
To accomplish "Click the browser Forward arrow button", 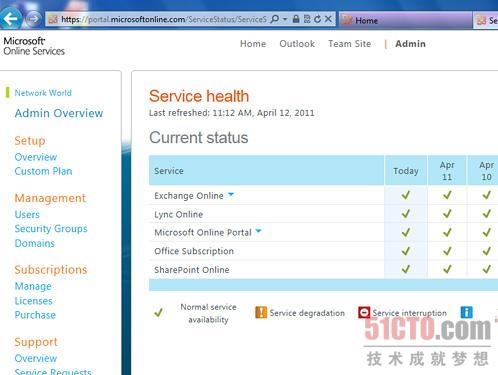I will pyautogui.click(x=33, y=18).
